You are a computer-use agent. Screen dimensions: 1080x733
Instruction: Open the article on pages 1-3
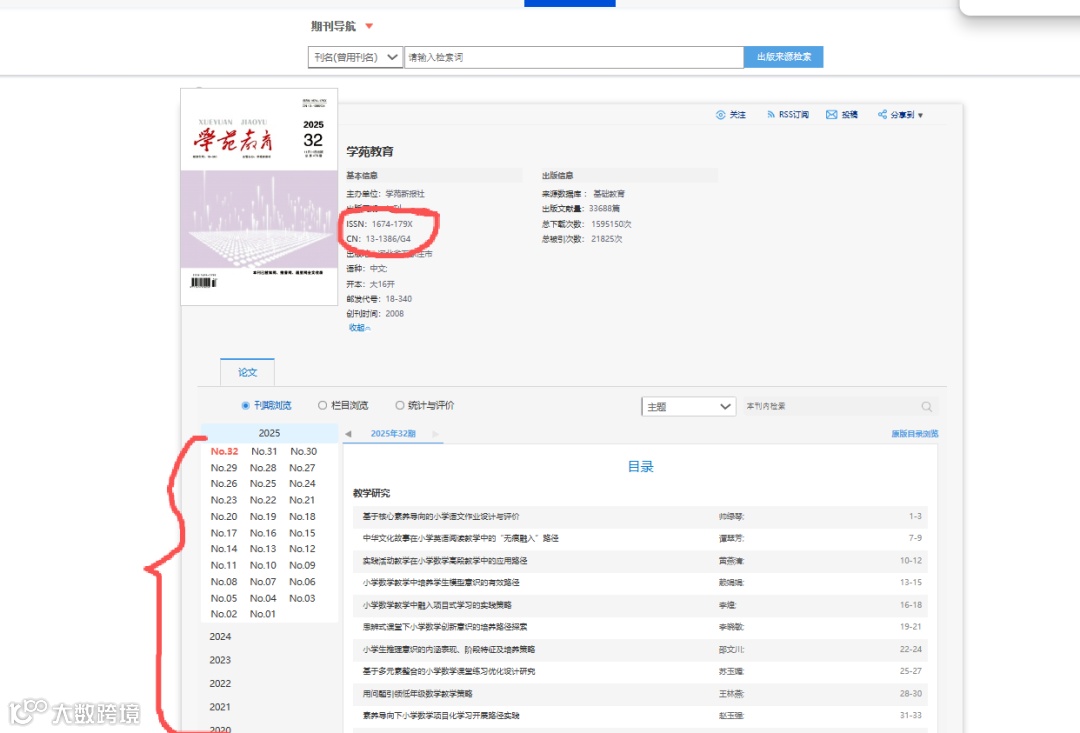point(441,517)
